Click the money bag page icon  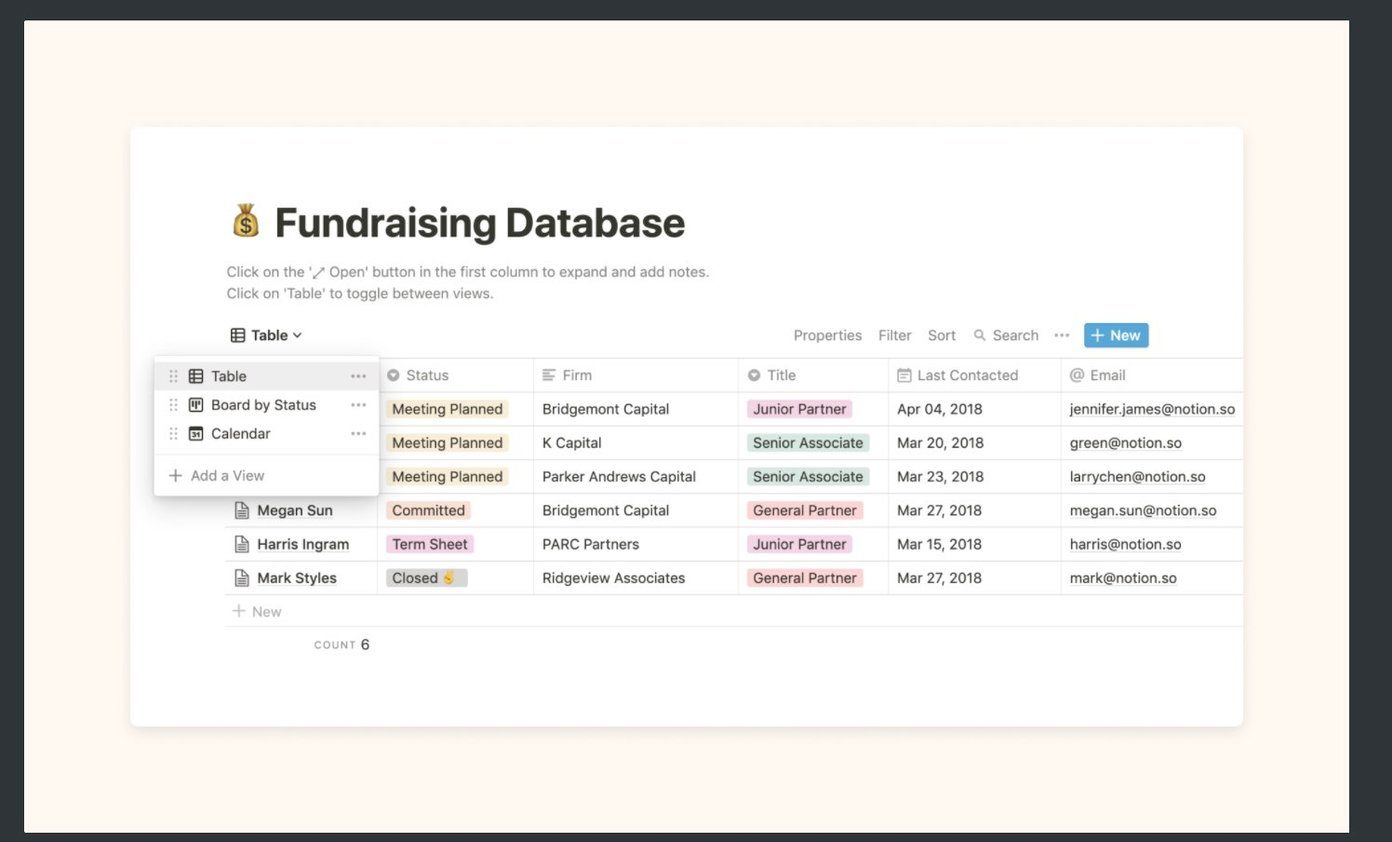point(246,221)
